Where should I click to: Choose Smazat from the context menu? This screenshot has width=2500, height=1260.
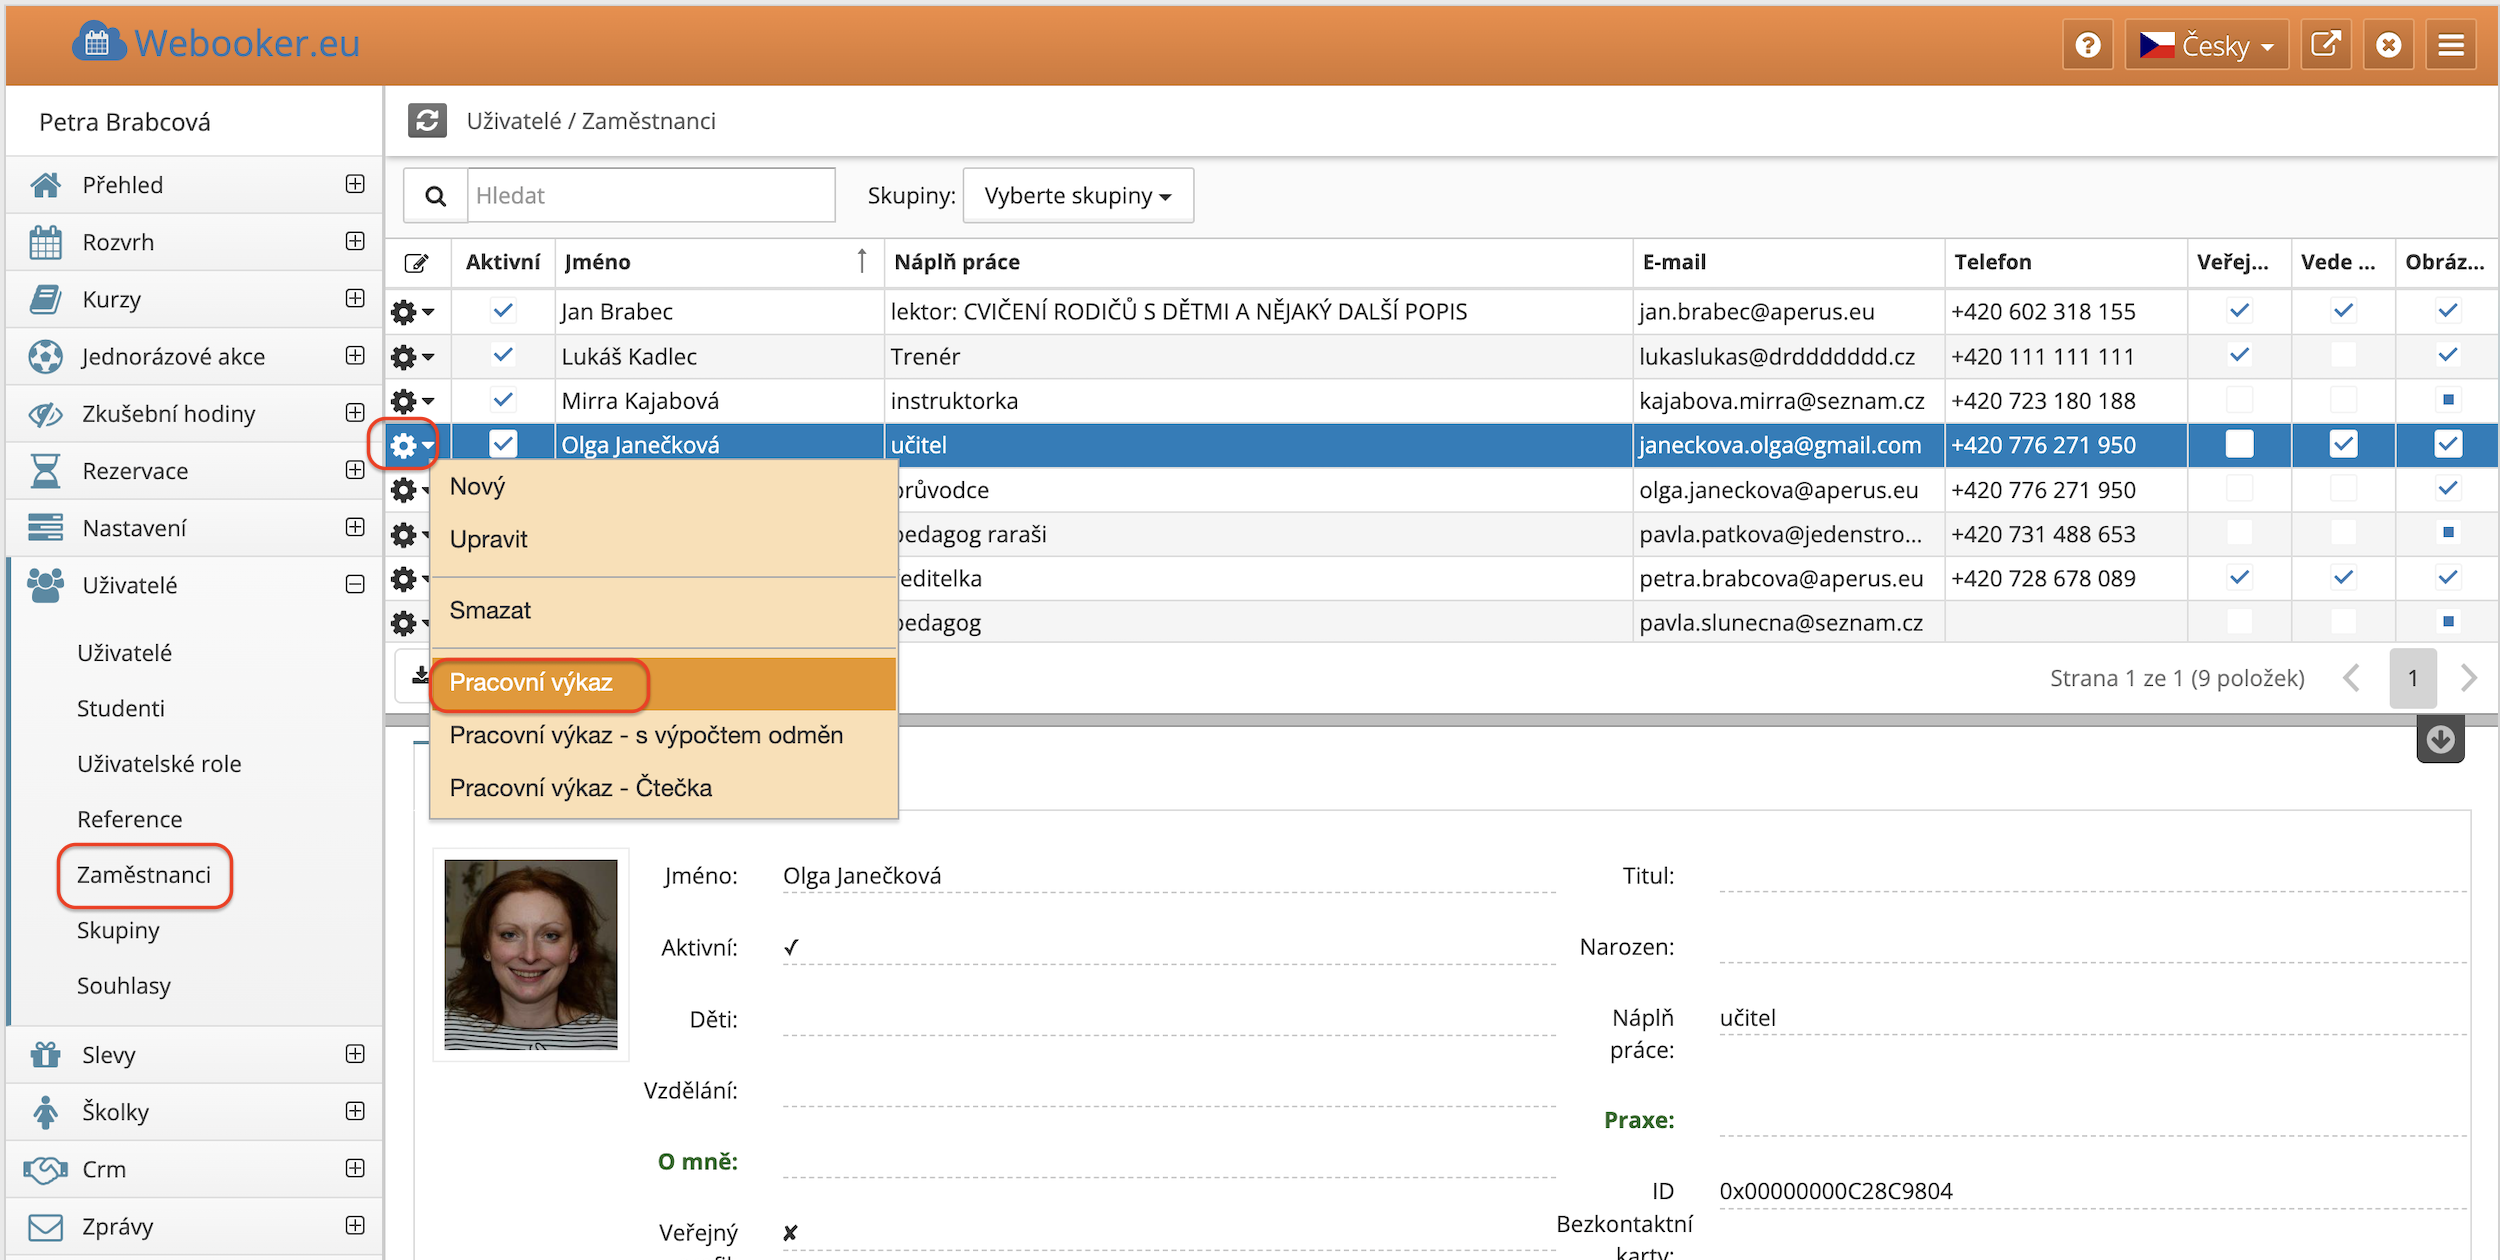[490, 610]
